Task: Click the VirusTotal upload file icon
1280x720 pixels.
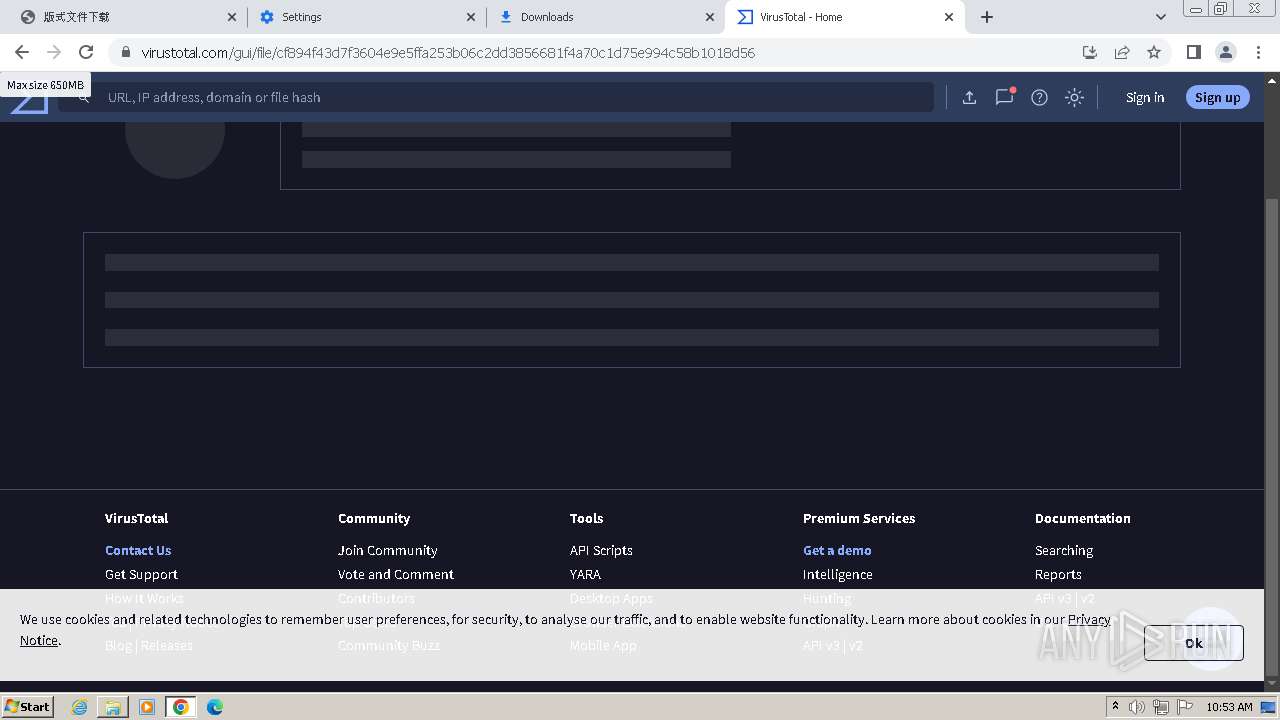Action: (x=969, y=97)
